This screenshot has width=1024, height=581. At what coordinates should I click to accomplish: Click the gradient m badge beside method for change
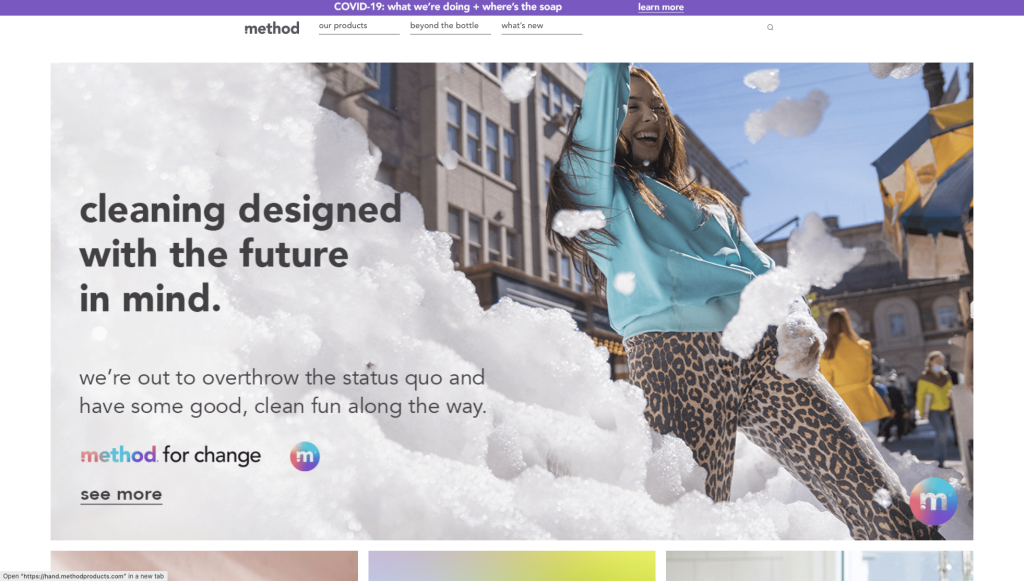pyautogui.click(x=305, y=456)
